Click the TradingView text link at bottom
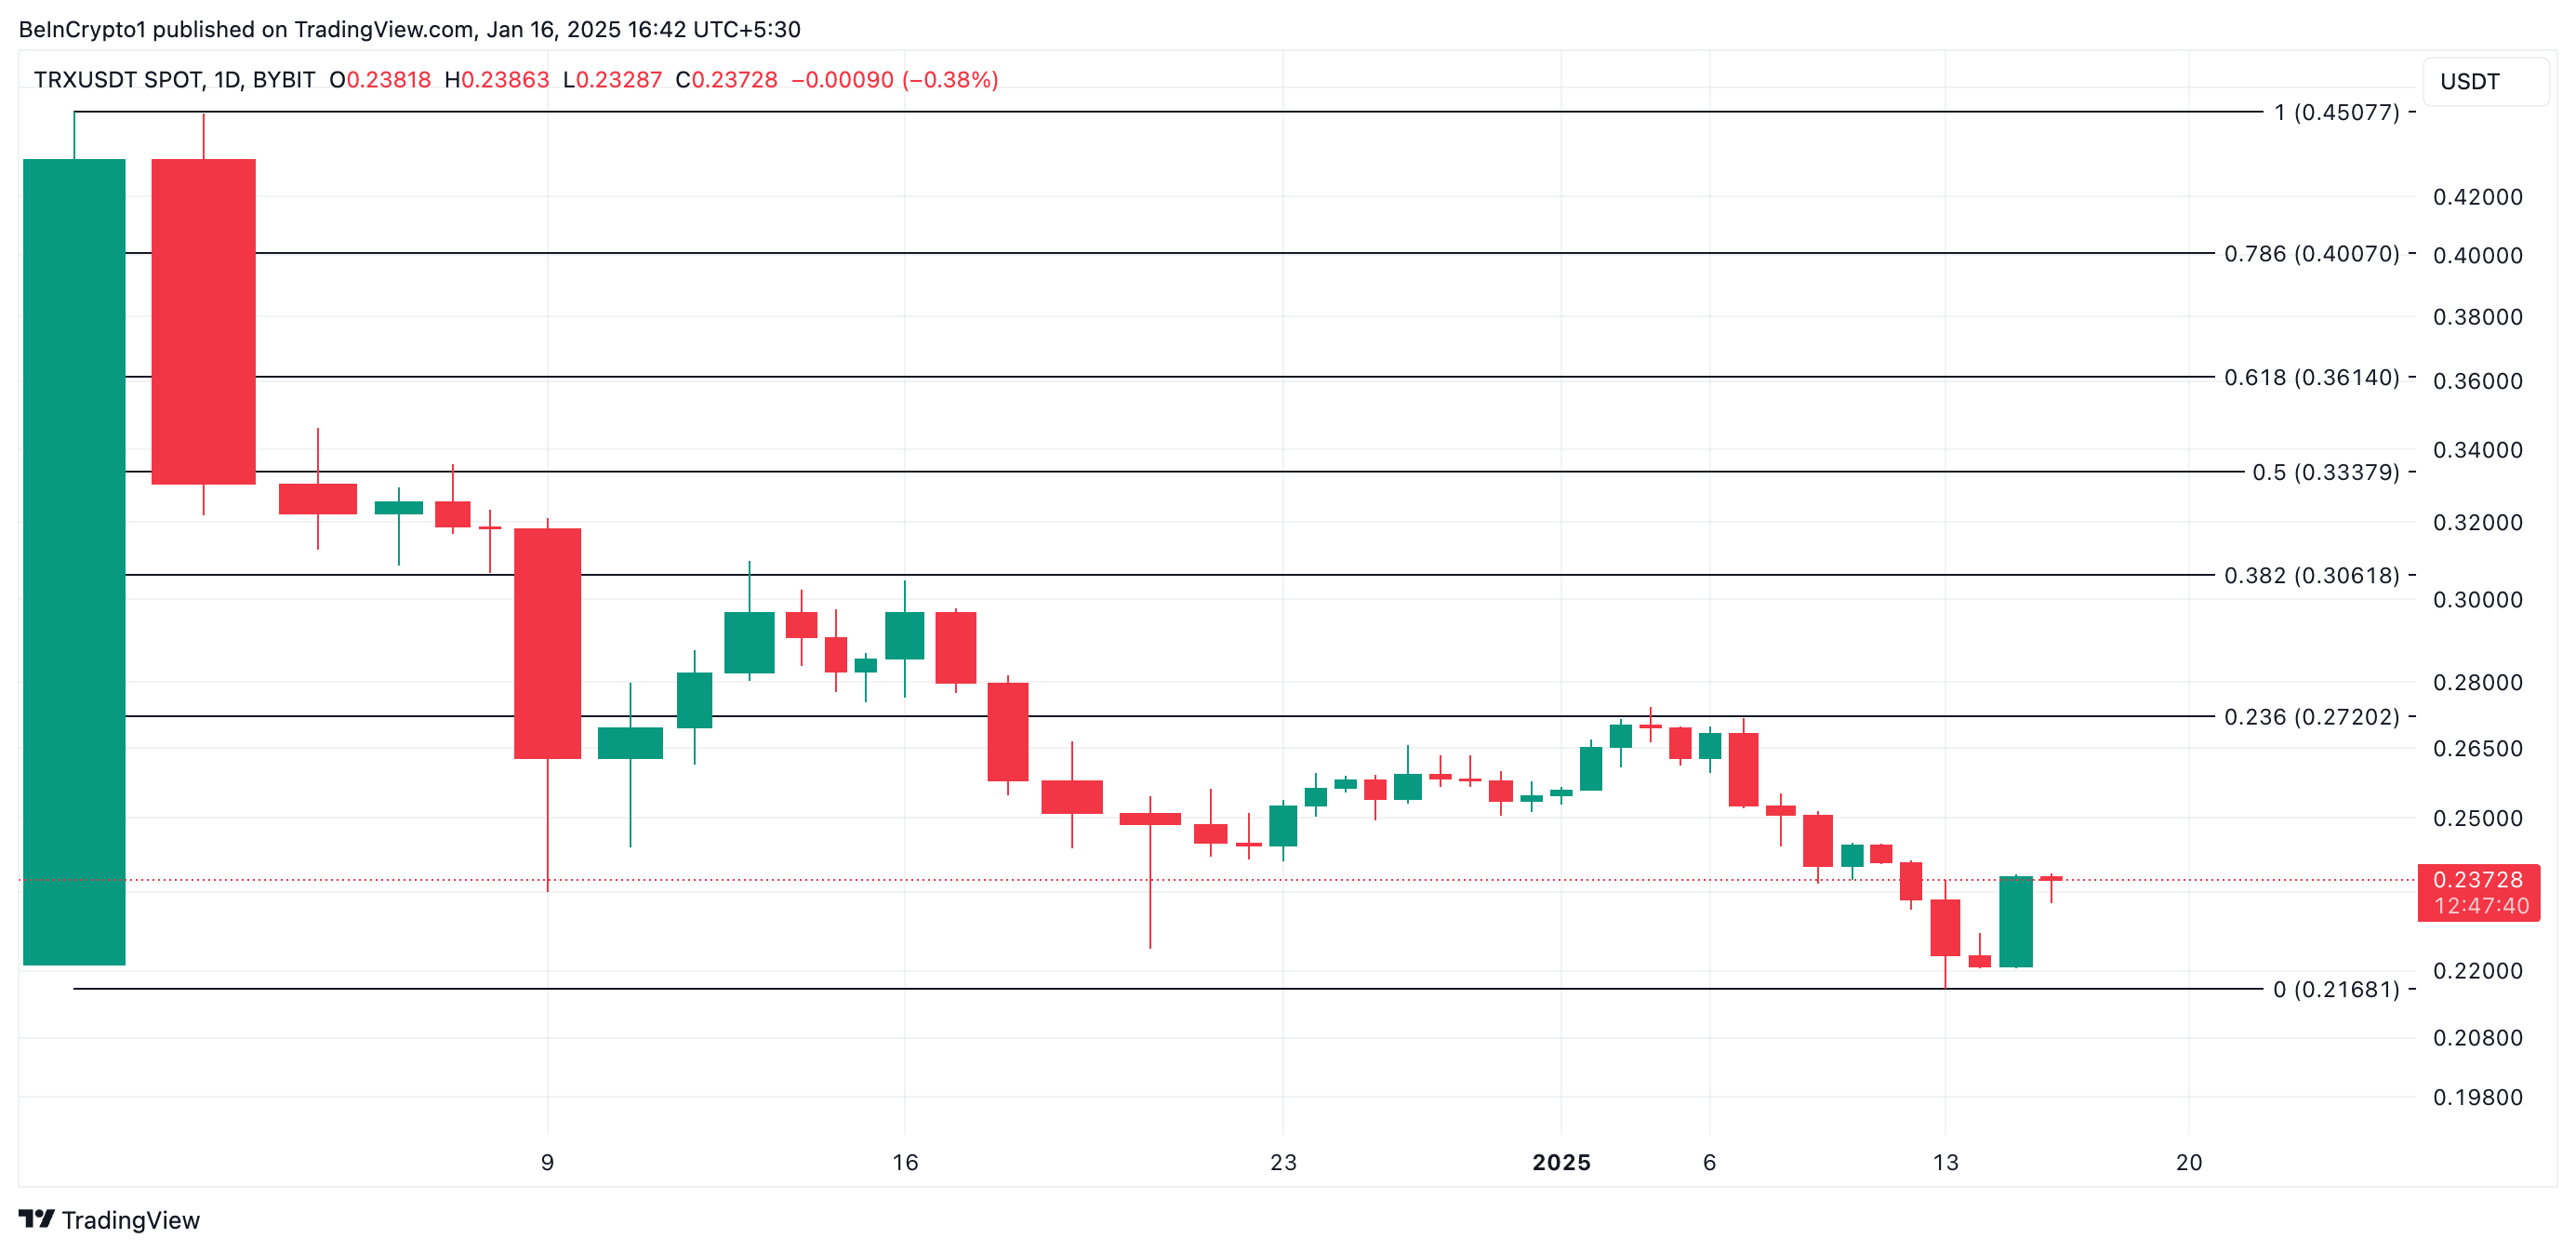The height and width of the screenshot is (1252, 2576). point(130,1220)
